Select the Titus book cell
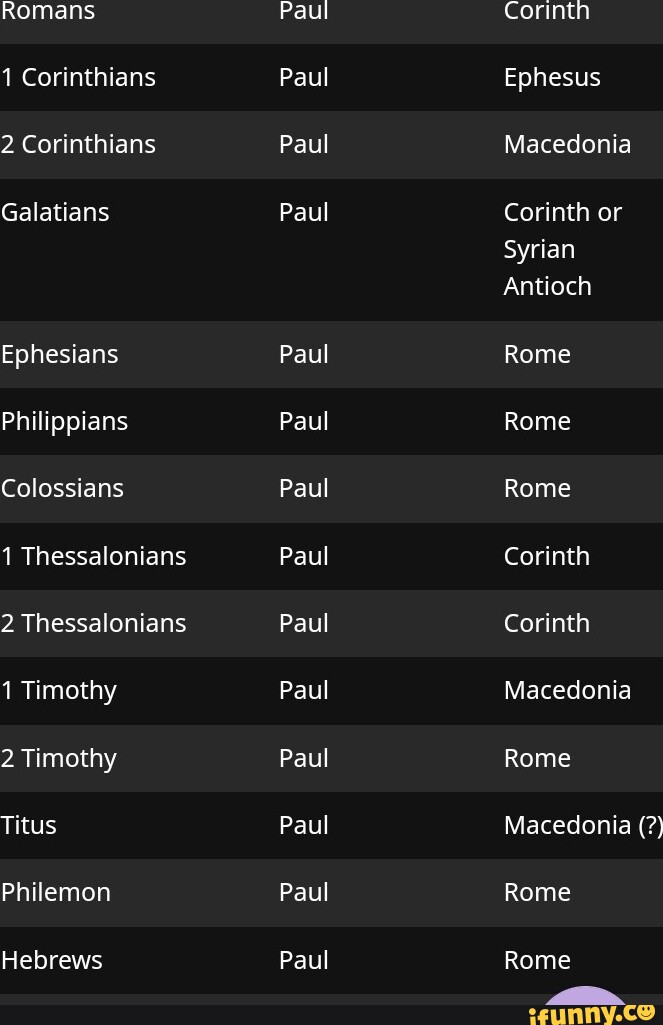 tap(29, 825)
